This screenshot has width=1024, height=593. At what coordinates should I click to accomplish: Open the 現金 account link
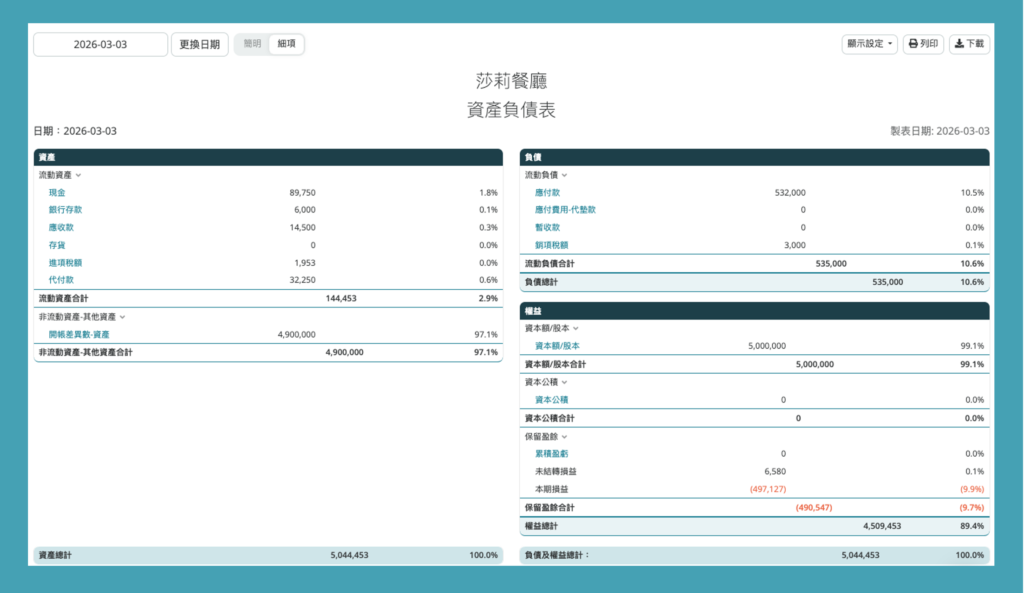pos(57,192)
